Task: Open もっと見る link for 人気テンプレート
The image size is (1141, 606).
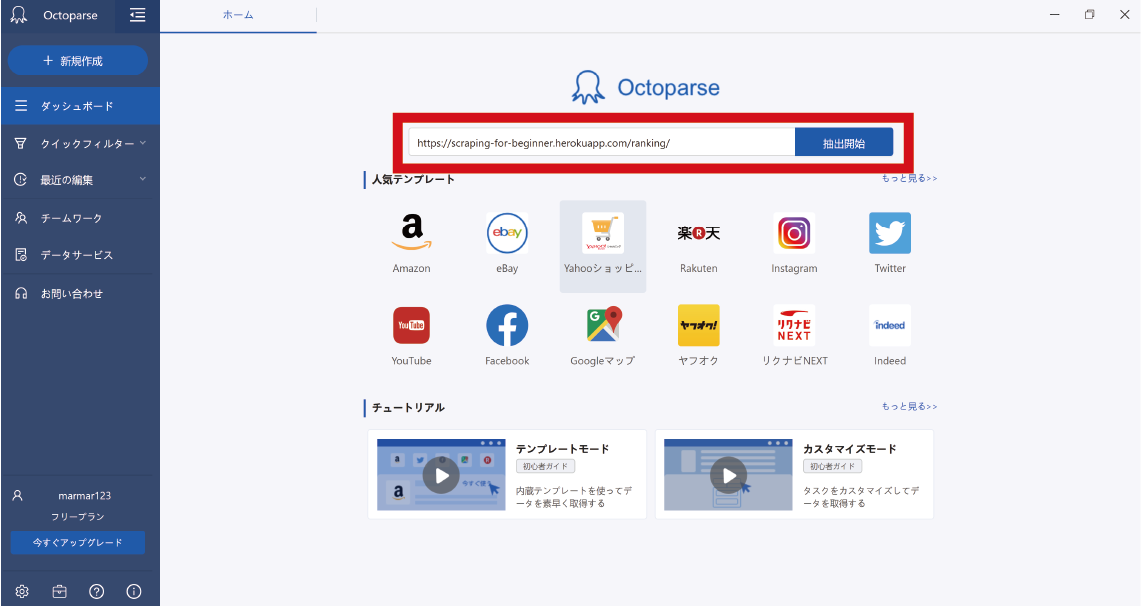Action: pos(909,178)
